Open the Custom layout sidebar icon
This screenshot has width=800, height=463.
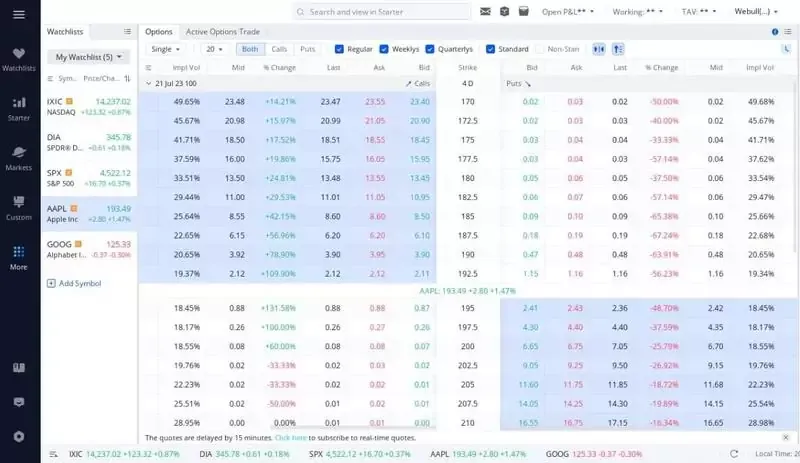point(19,208)
